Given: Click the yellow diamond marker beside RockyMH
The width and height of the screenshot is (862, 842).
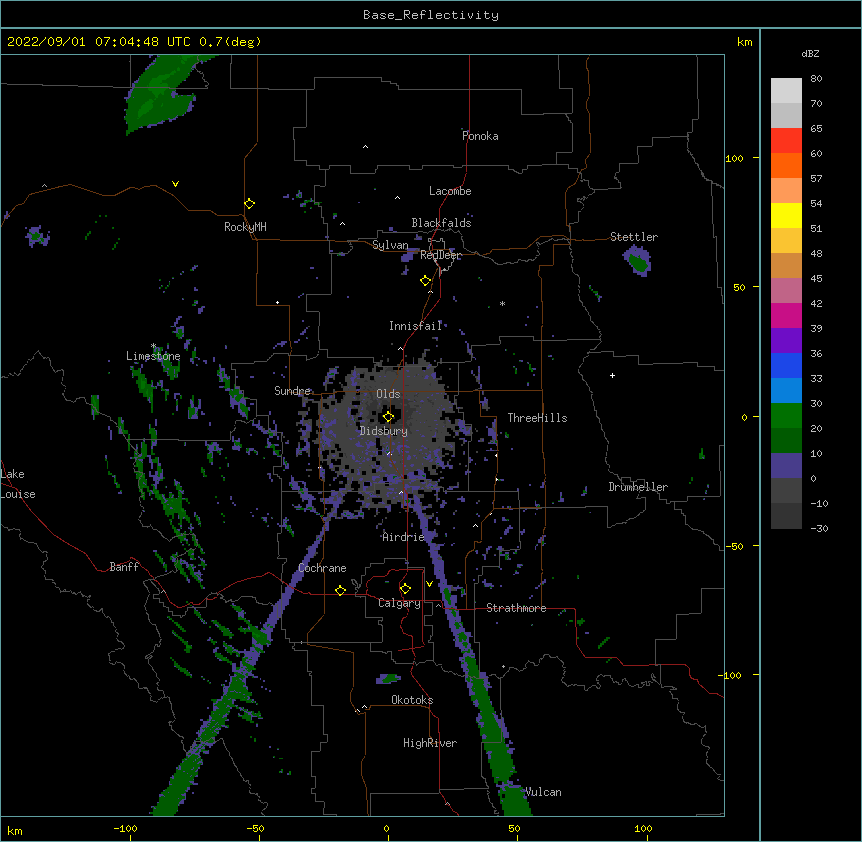Looking at the screenshot, I should tap(249, 204).
